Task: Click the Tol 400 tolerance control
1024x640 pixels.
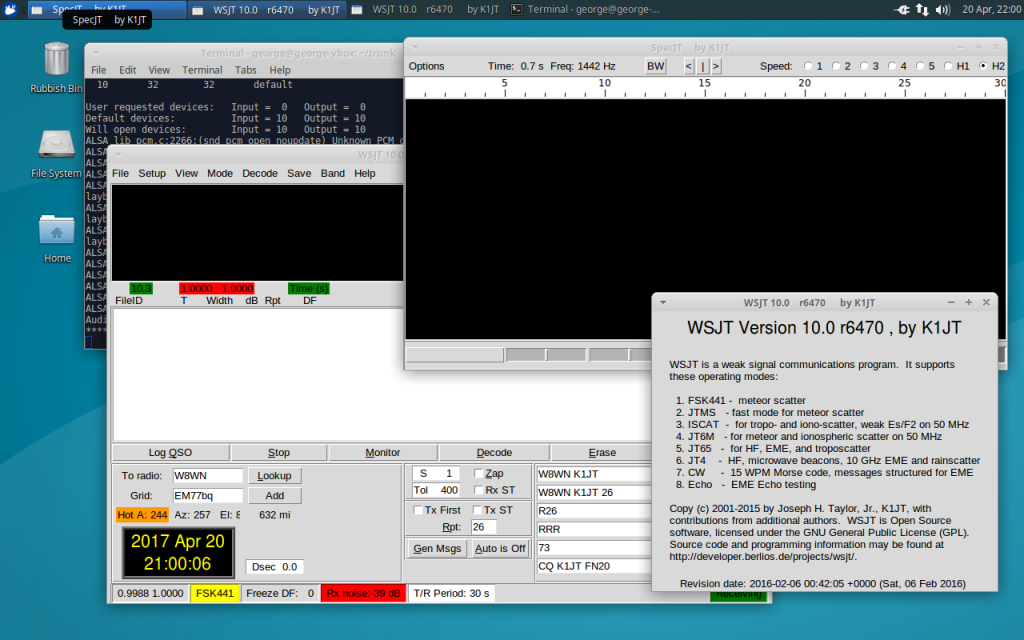Action: 436,490
